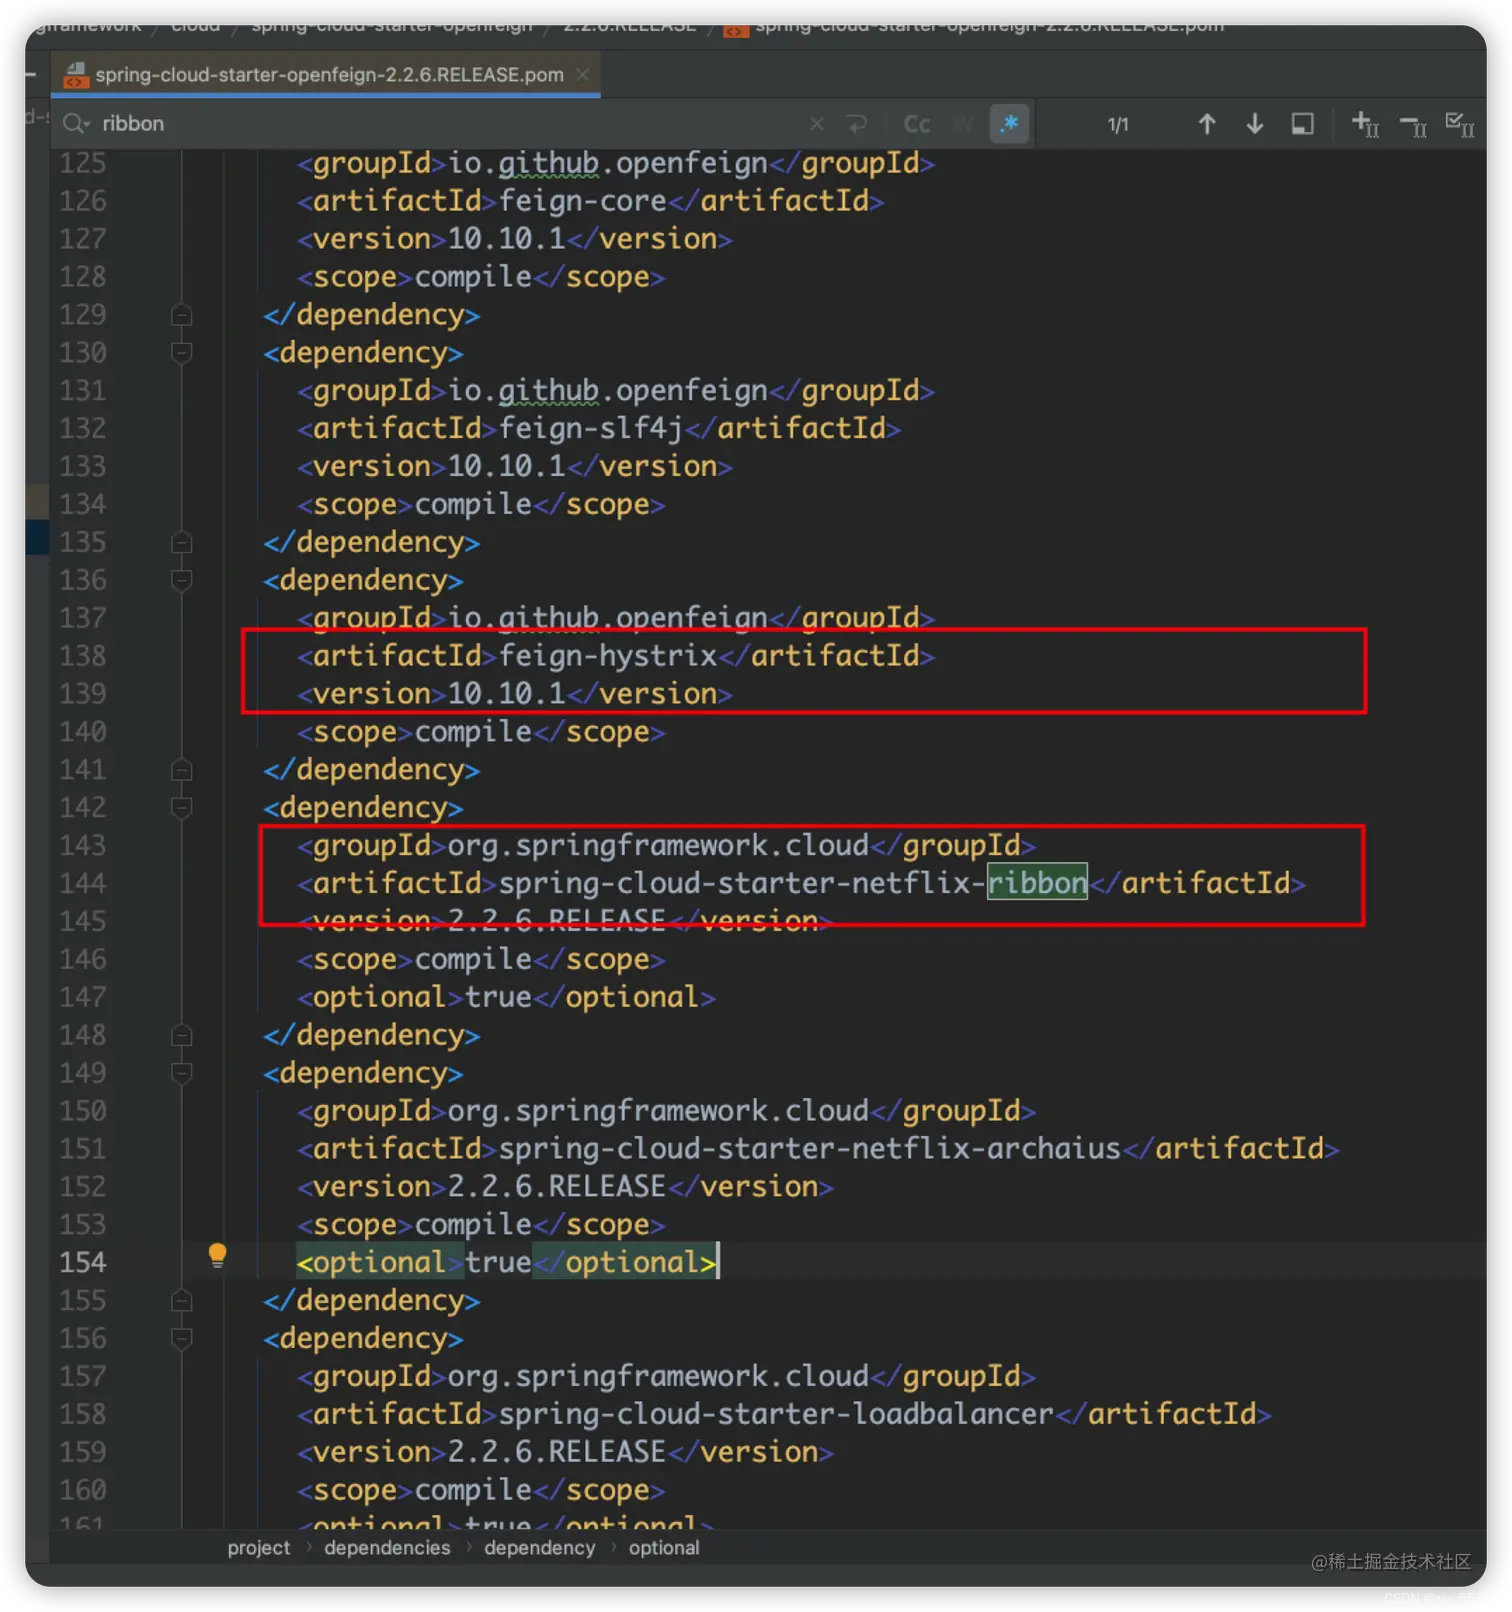Close the openfeign pom editor tab
Viewport: 1512px width, 1612px height.
pyautogui.click(x=583, y=75)
